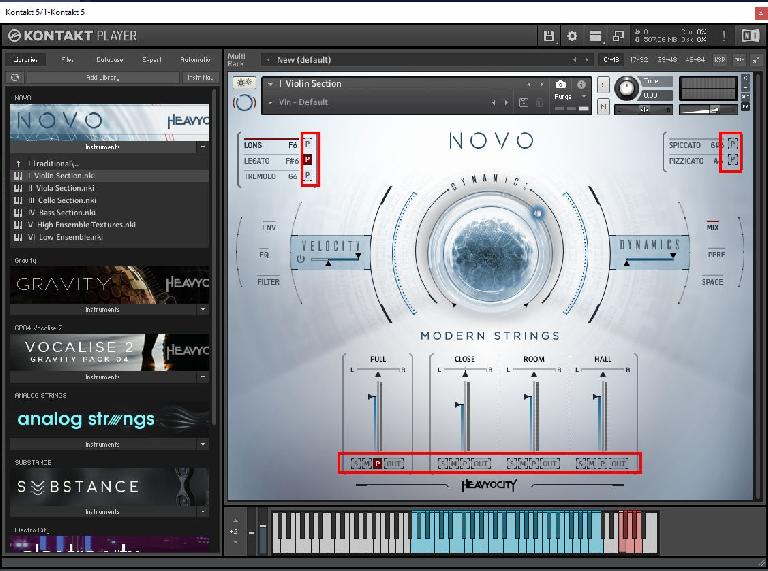
Task: Click next multi arrow beside New (default)
Action: tap(586, 60)
